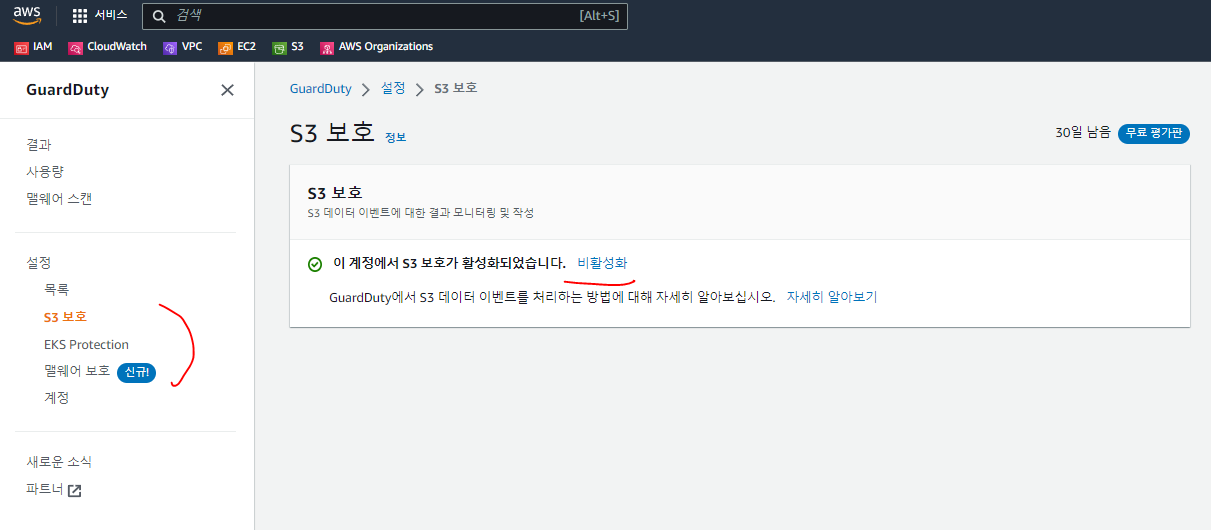1211x530 pixels.
Task: Click the 무료 평가판 badge
Action: (1154, 133)
